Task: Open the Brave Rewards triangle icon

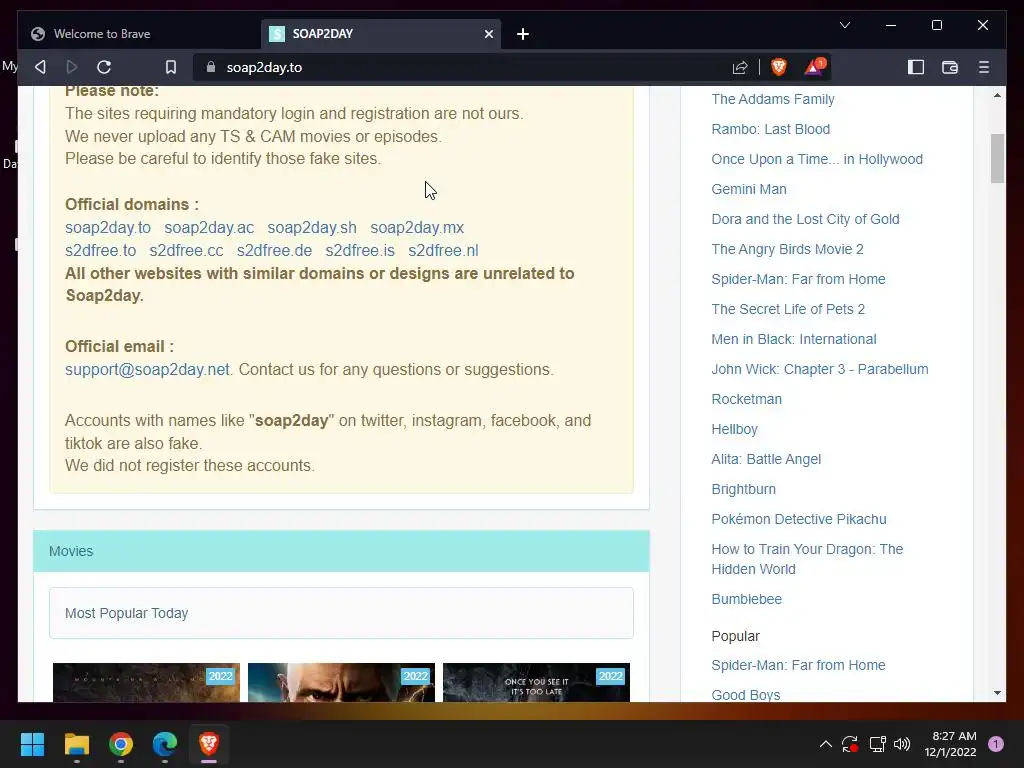Action: click(x=814, y=67)
